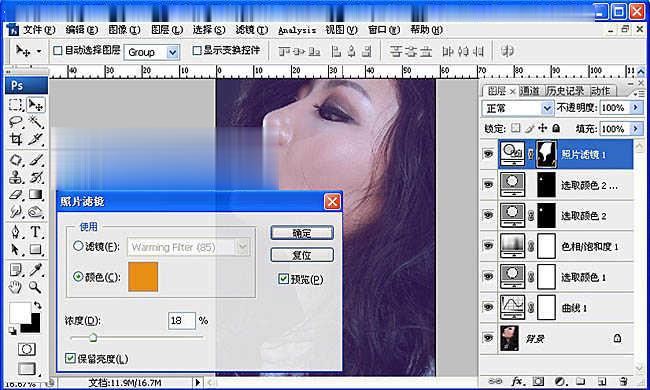The width and height of the screenshot is (650, 390).
Task: Click the 确定 button in dialog
Action: point(302,233)
